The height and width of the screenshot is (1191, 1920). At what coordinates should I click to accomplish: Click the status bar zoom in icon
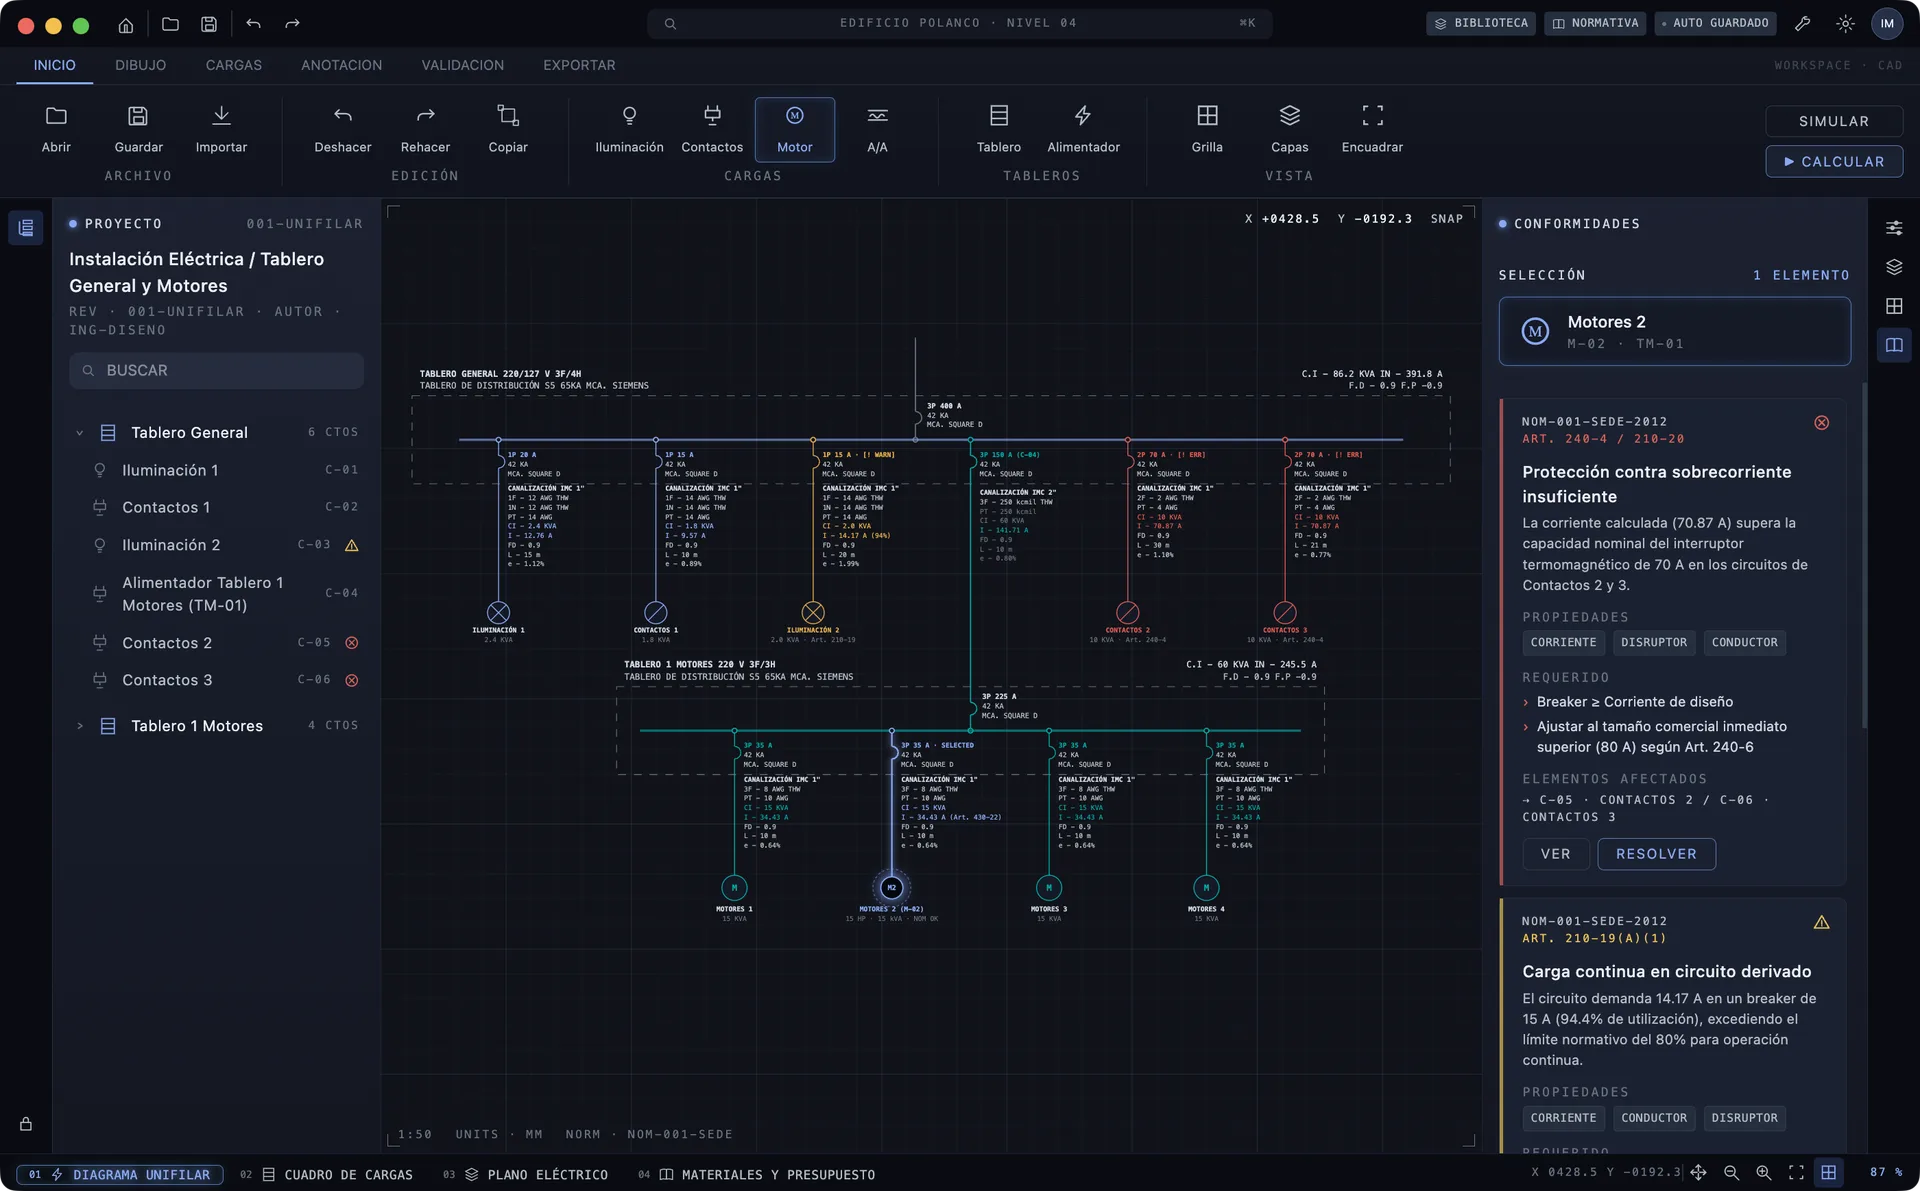coord(1764,1173)
